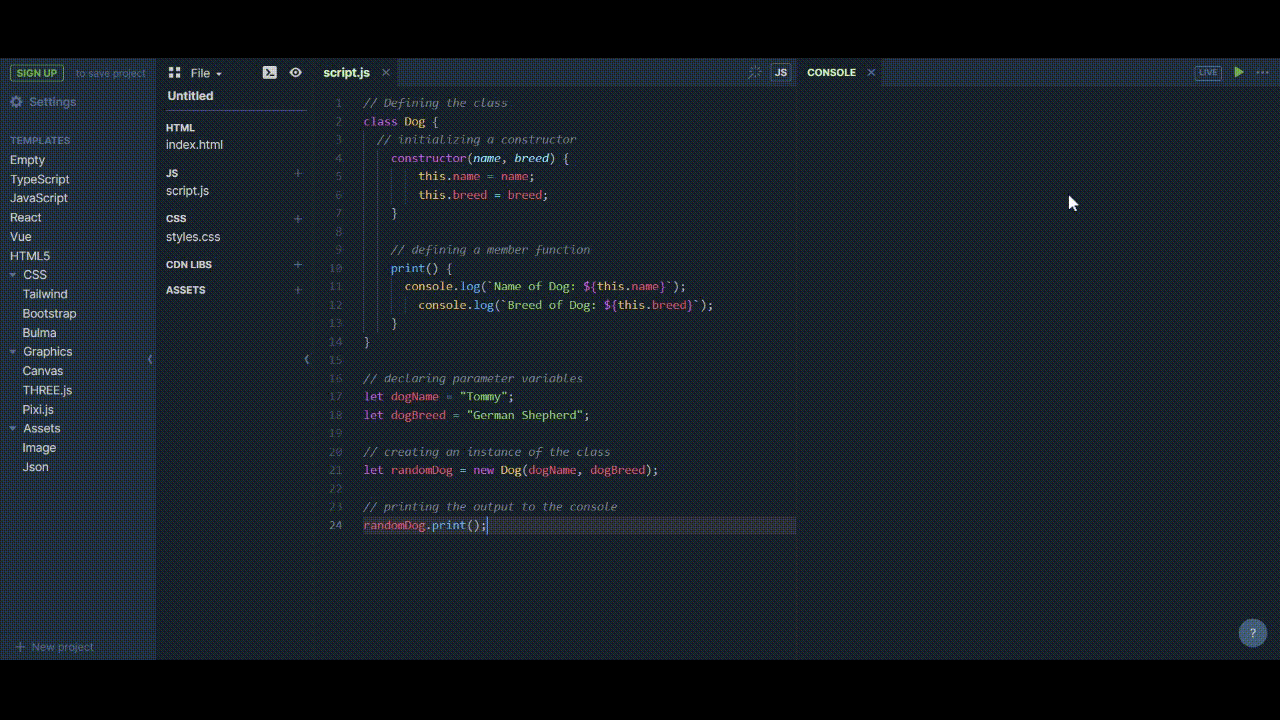Select the Pixi.js template
This screenshot has height=720, width=1280.
38,410
